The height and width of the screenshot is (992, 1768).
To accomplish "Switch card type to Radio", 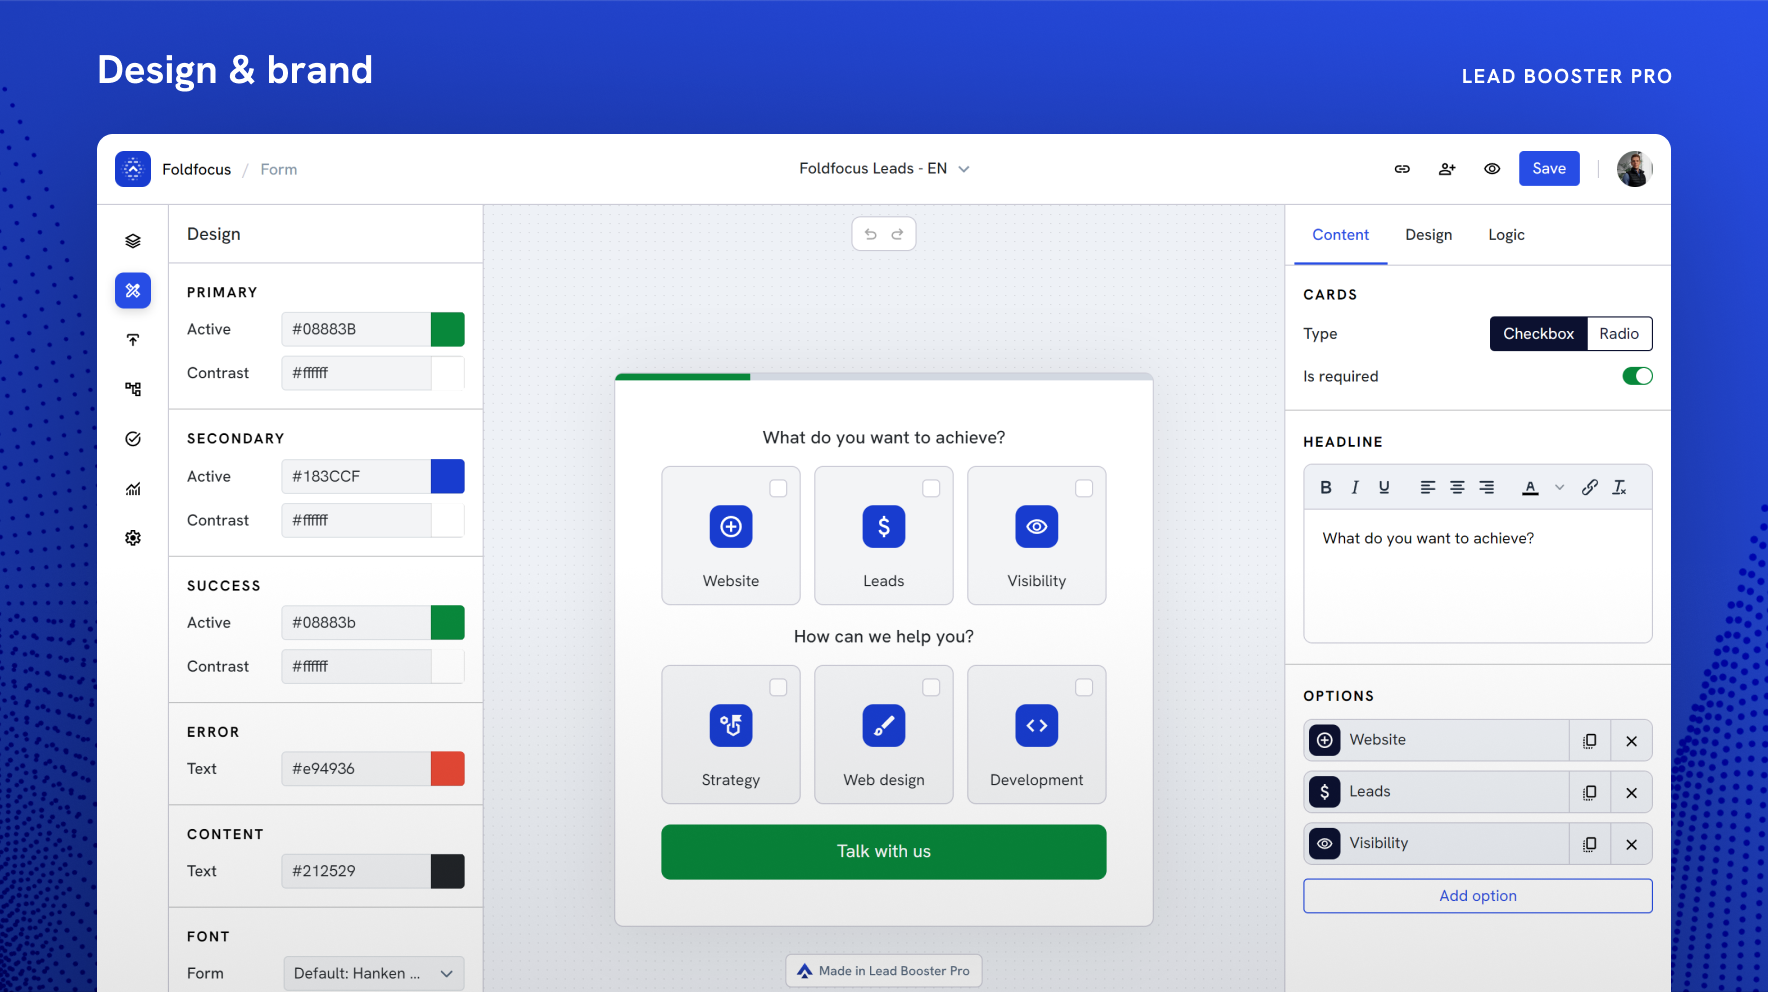I will pyautogui.click(x=1619, y=333).
